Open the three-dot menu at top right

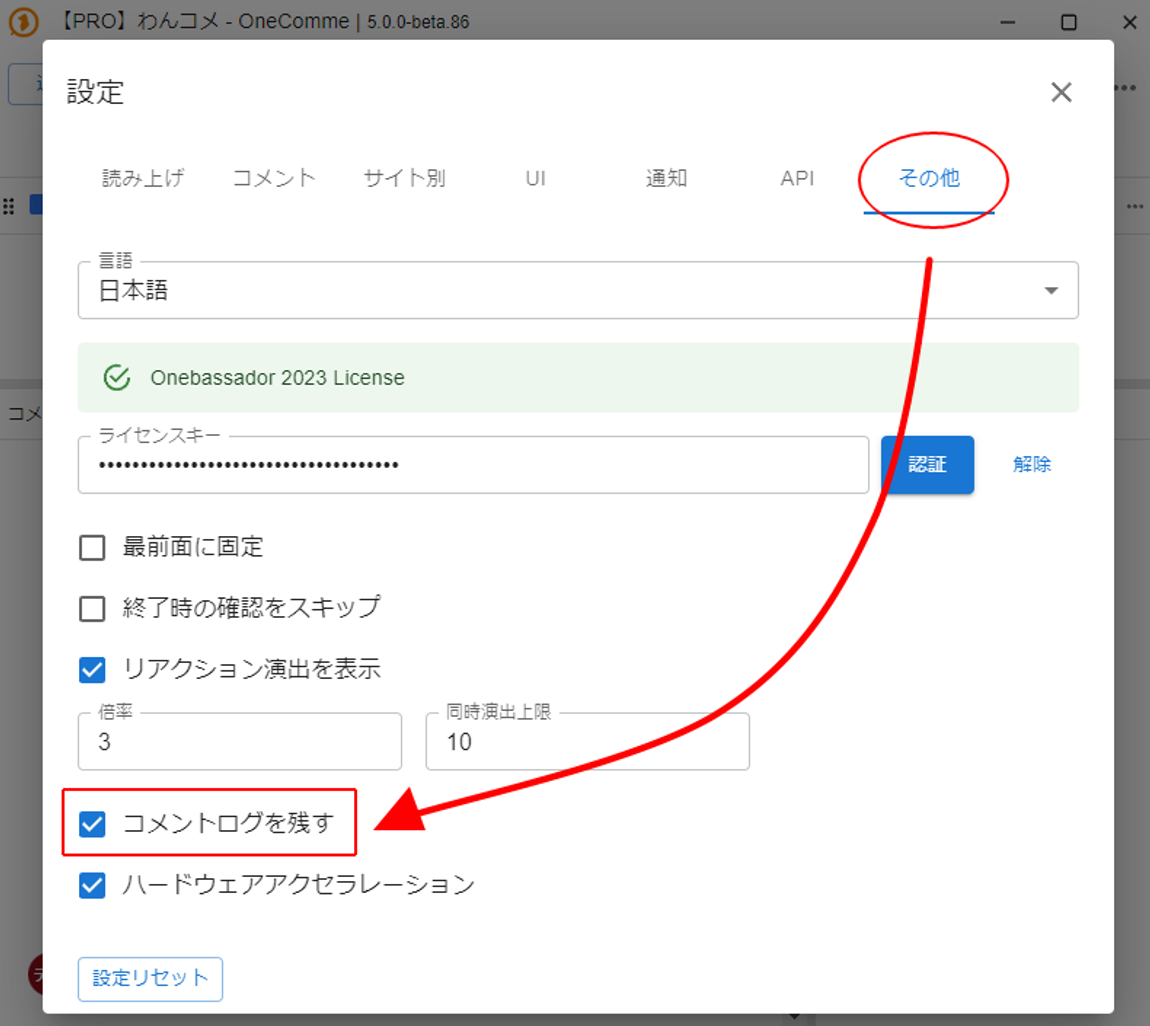tap(1126, 88)
